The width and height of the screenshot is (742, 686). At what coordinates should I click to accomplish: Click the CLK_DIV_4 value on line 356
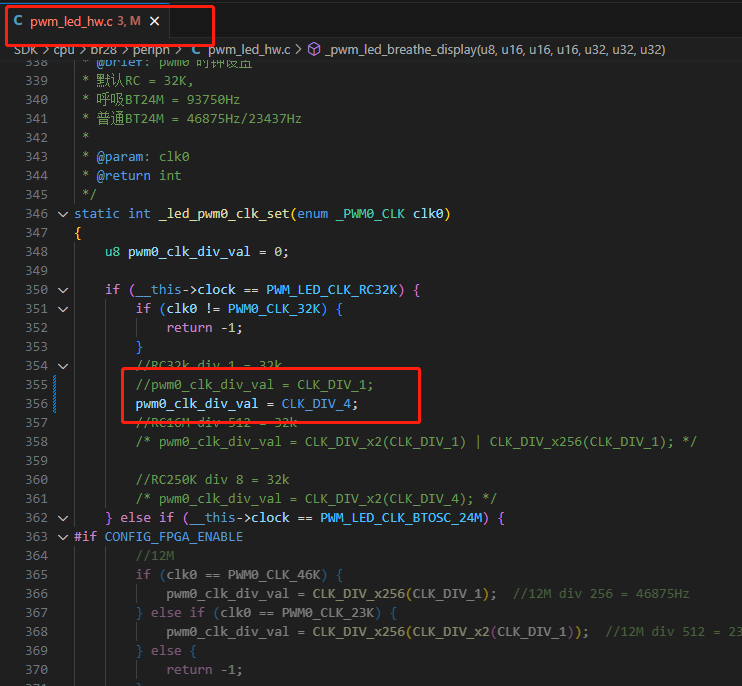coord(317,404)
